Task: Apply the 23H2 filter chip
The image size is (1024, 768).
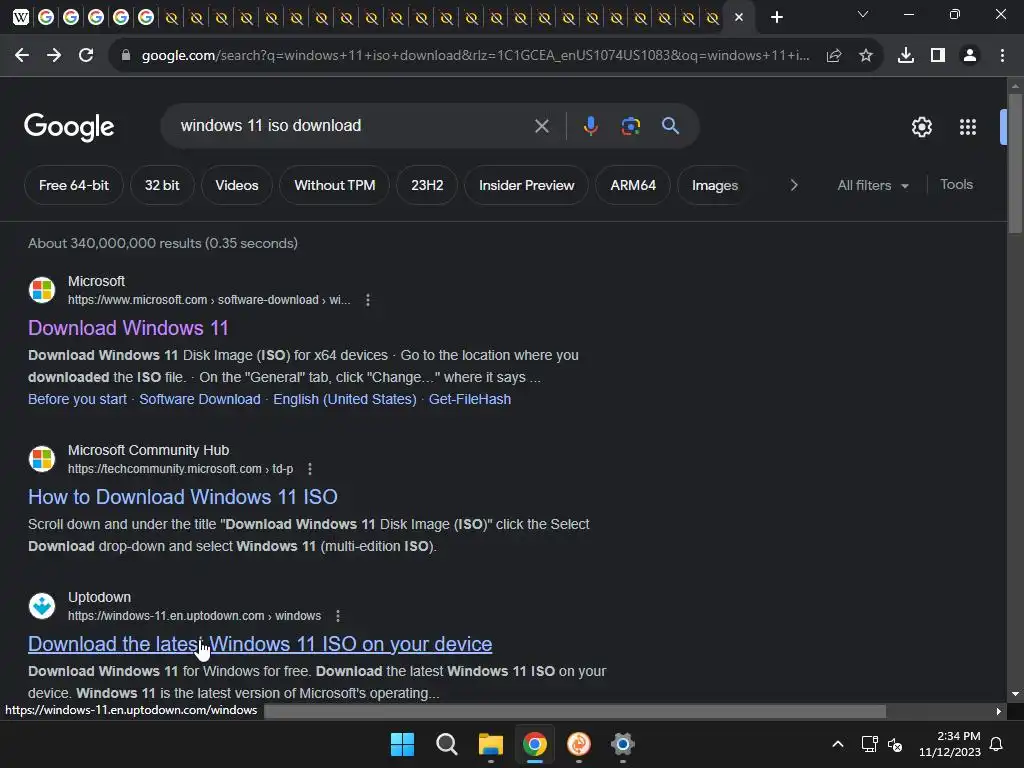Action: [x=427, y=185]
